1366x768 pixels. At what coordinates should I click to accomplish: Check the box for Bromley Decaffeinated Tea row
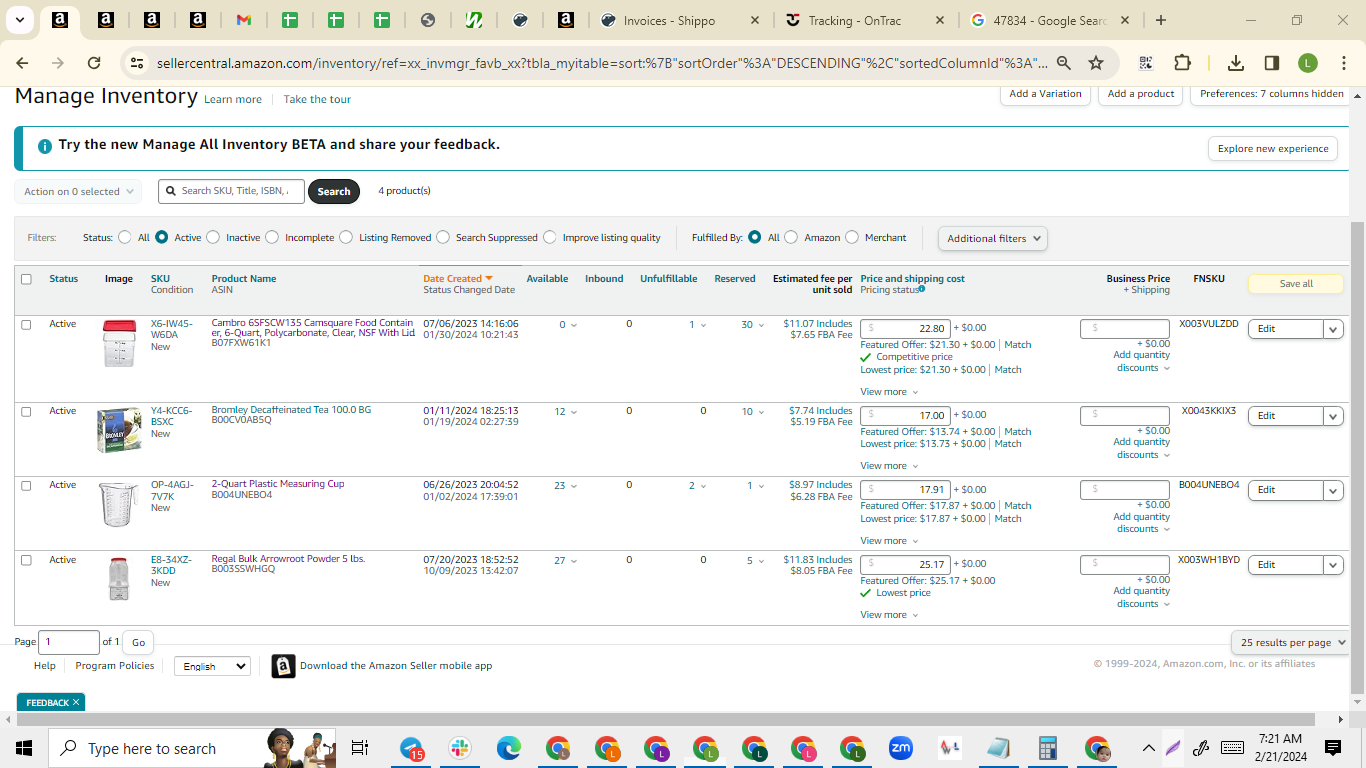[x=26, y=411]
